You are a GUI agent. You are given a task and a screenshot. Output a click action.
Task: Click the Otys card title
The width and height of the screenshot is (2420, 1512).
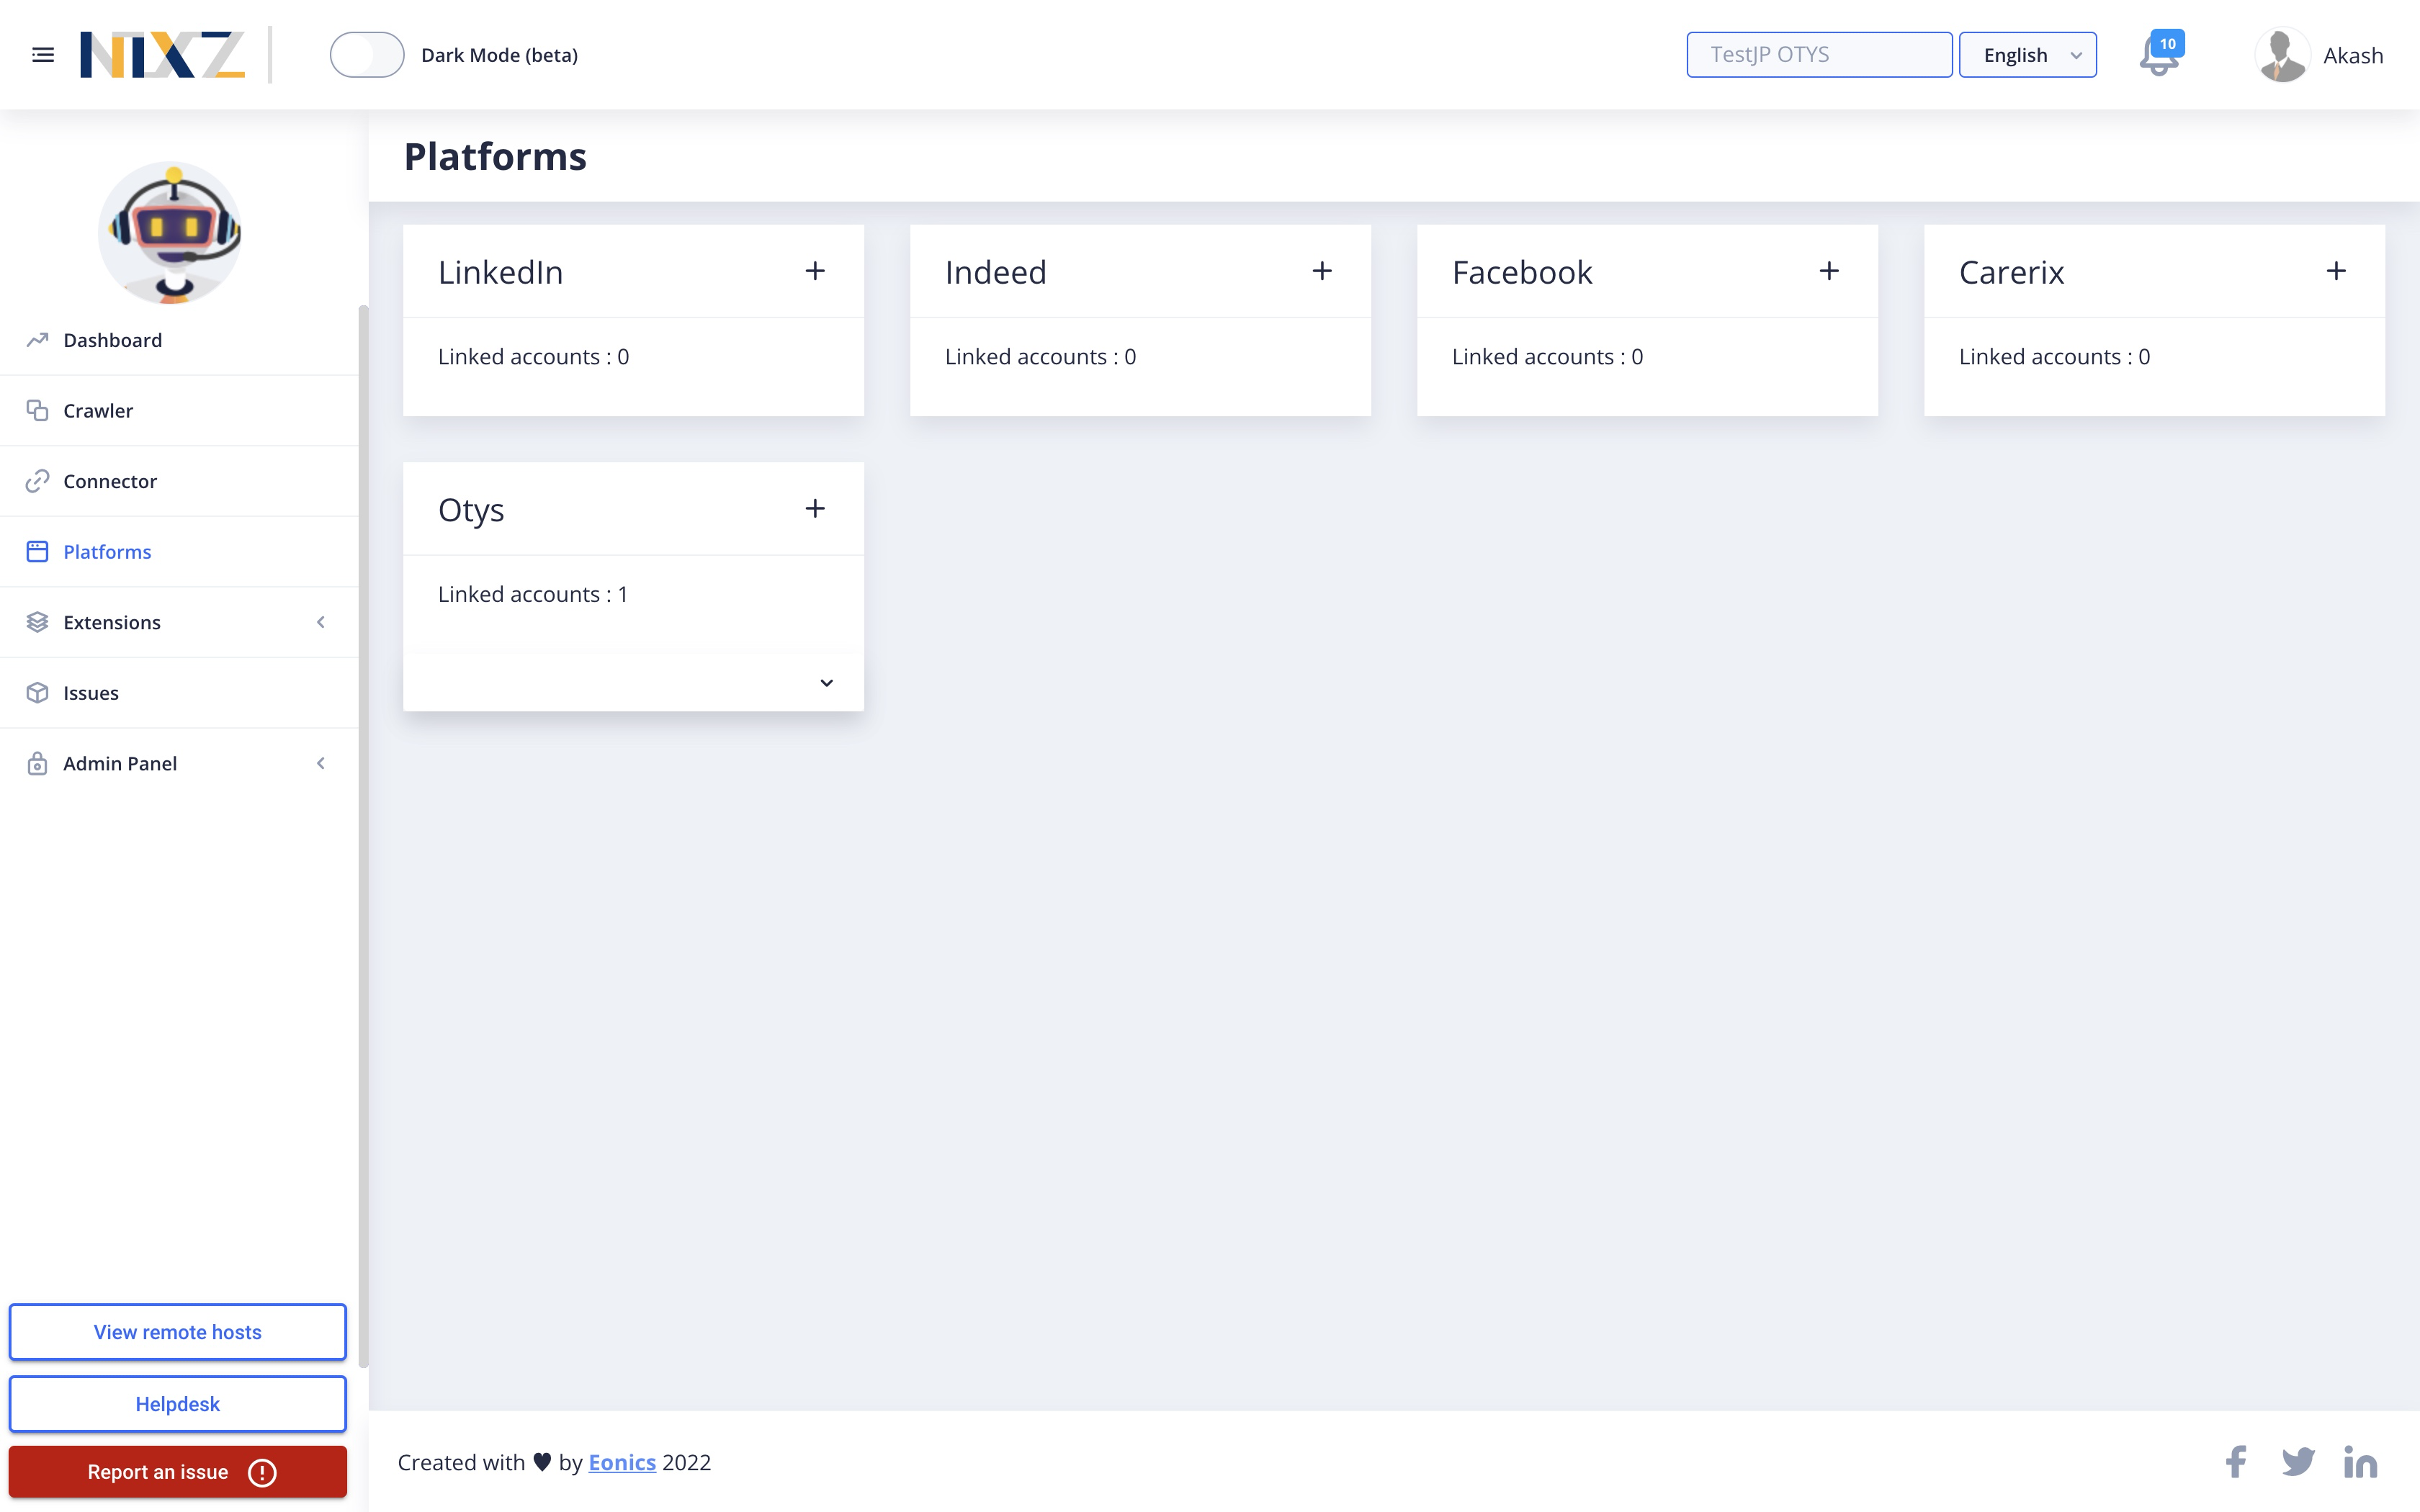click(x=471, y=510)
